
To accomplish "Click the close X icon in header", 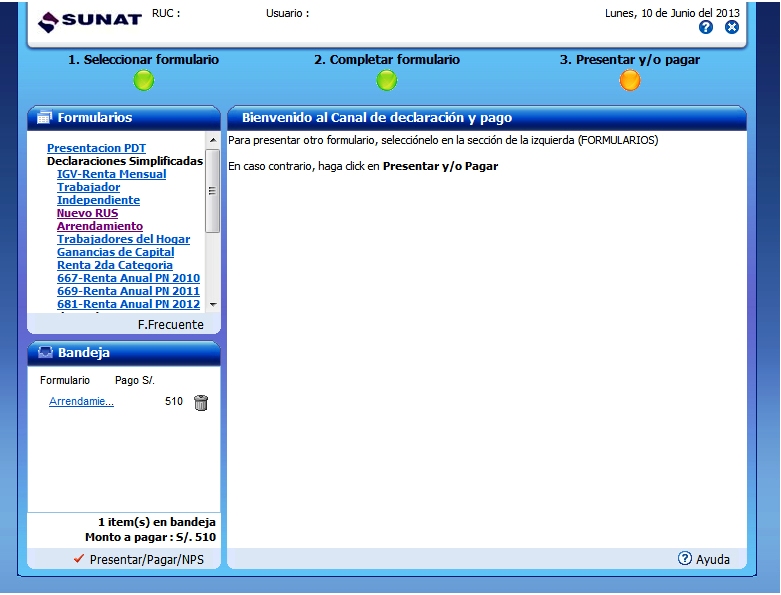I will 732,27.
